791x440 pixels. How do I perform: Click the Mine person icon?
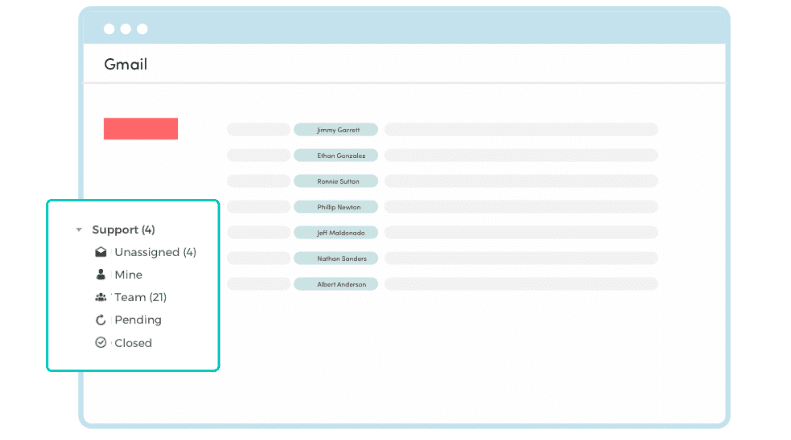pos(101,274)
